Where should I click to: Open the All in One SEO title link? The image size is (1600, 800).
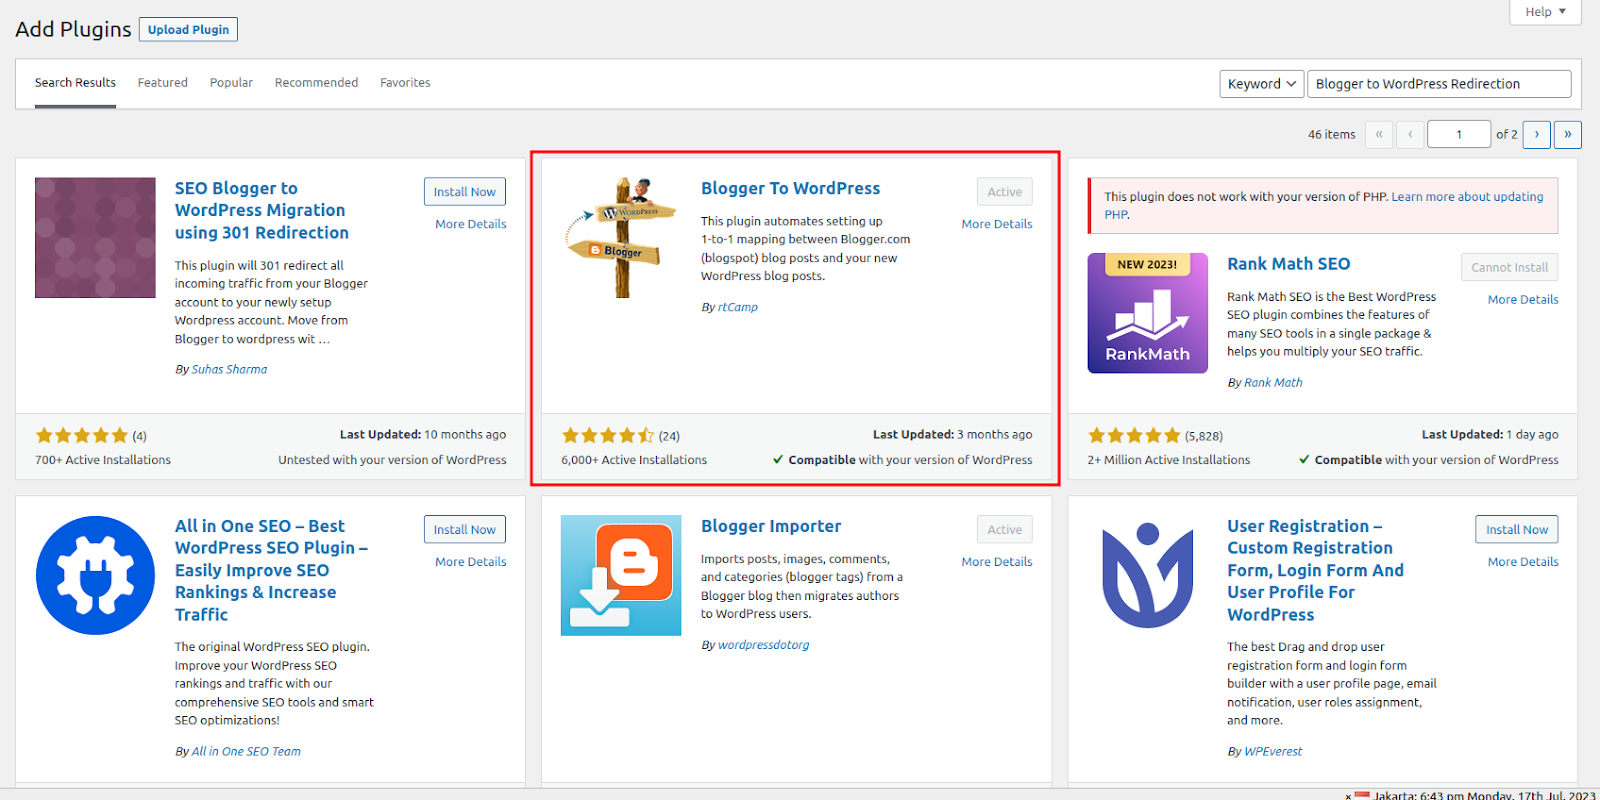pyautogui.click(x=271, y=570)
